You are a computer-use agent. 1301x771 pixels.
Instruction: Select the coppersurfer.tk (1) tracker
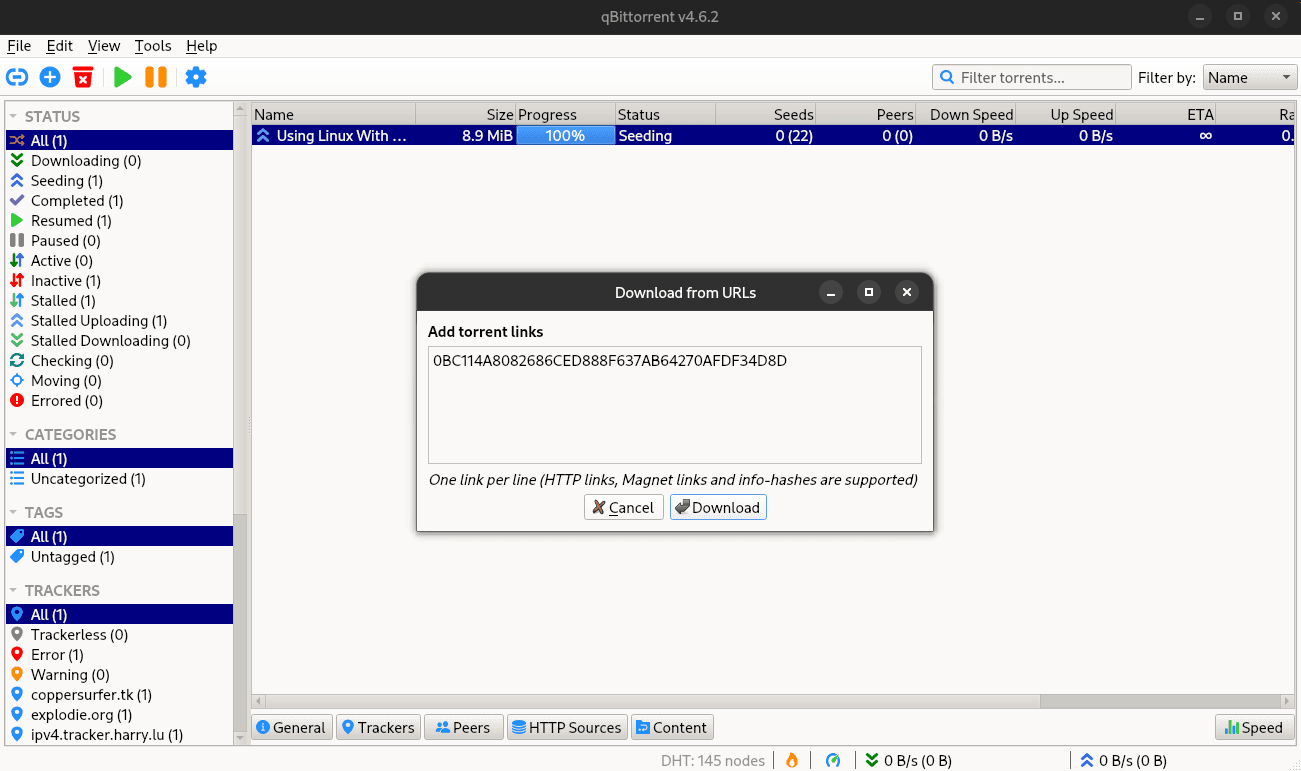pyautogui.click(x=119, y=695)
